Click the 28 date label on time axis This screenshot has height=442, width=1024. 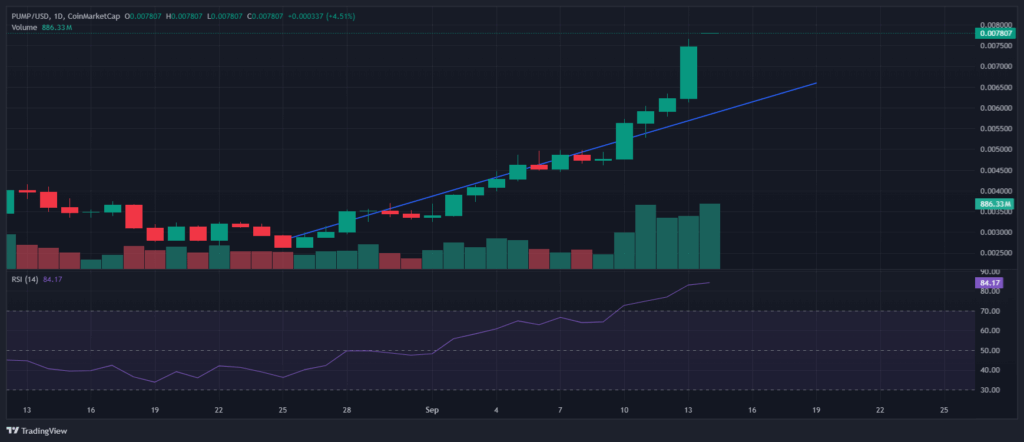coord(347,410)
